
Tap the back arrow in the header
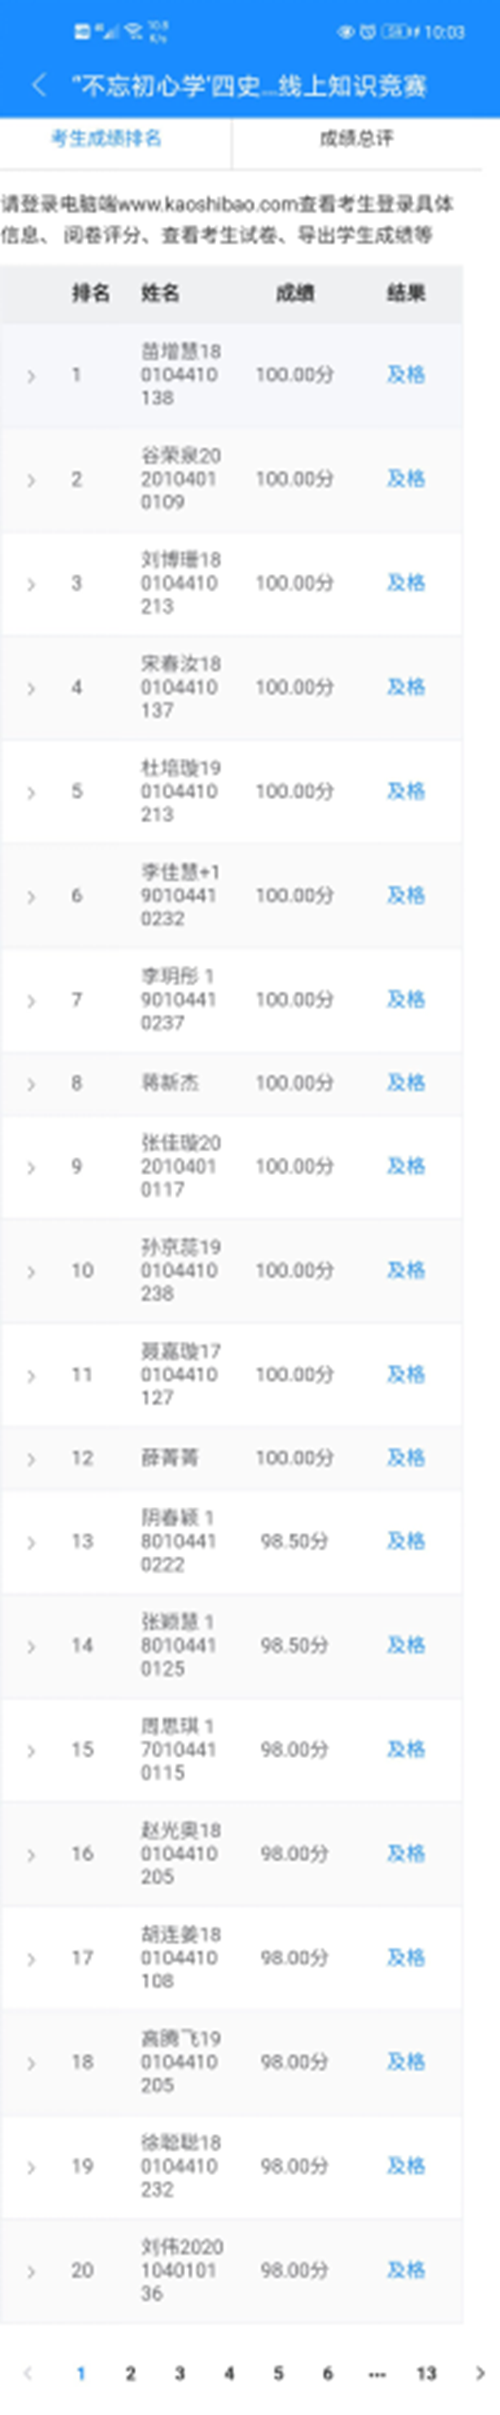click(x=38, y=85)
